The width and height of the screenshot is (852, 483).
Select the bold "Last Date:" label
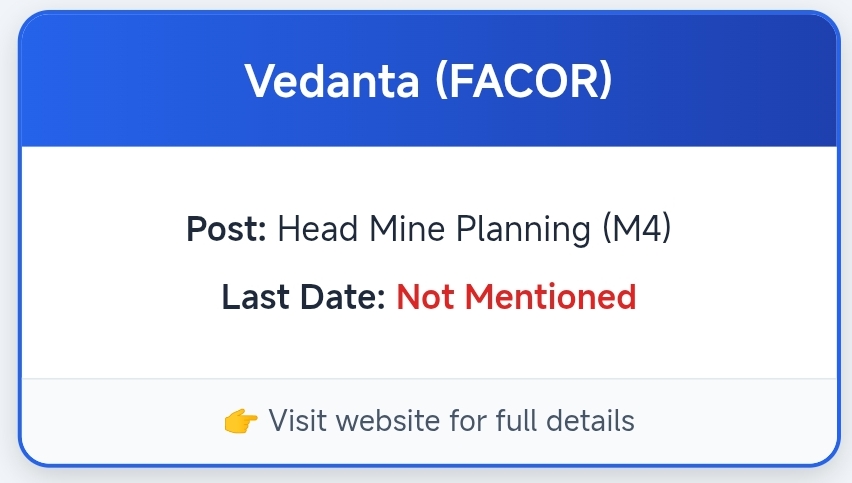(304, 297)
